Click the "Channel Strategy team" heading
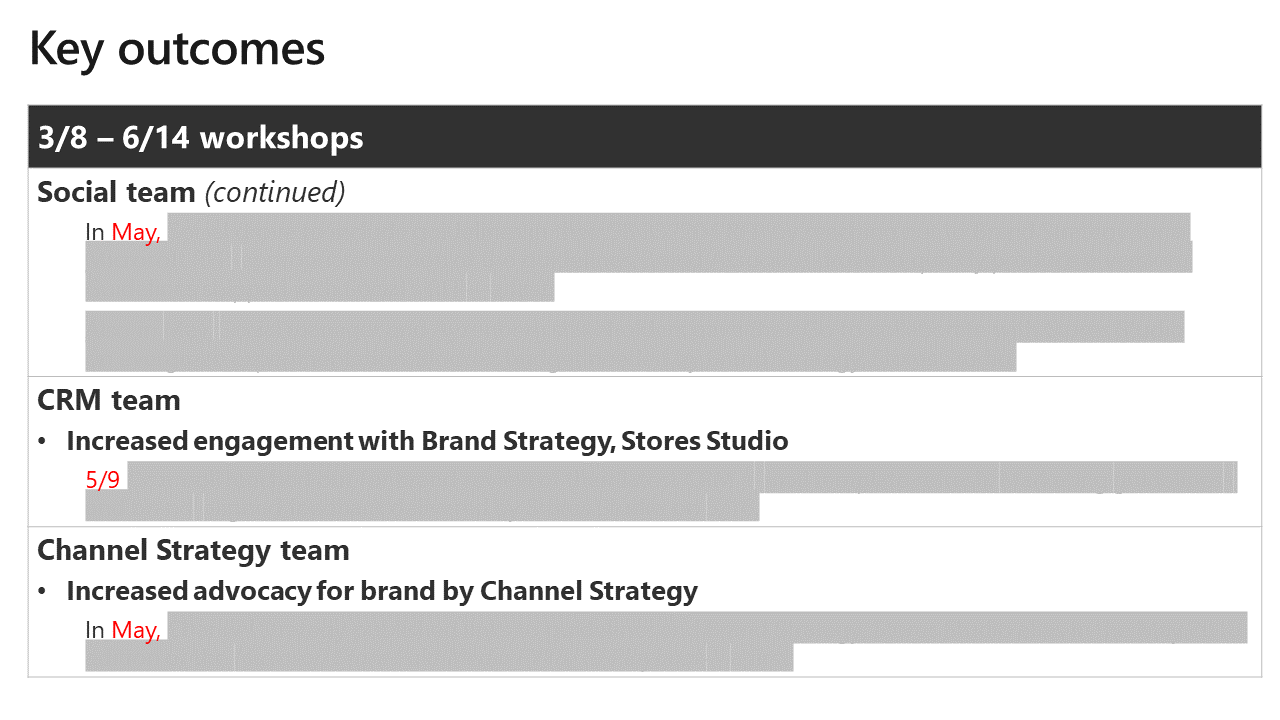 coord(193,550)
